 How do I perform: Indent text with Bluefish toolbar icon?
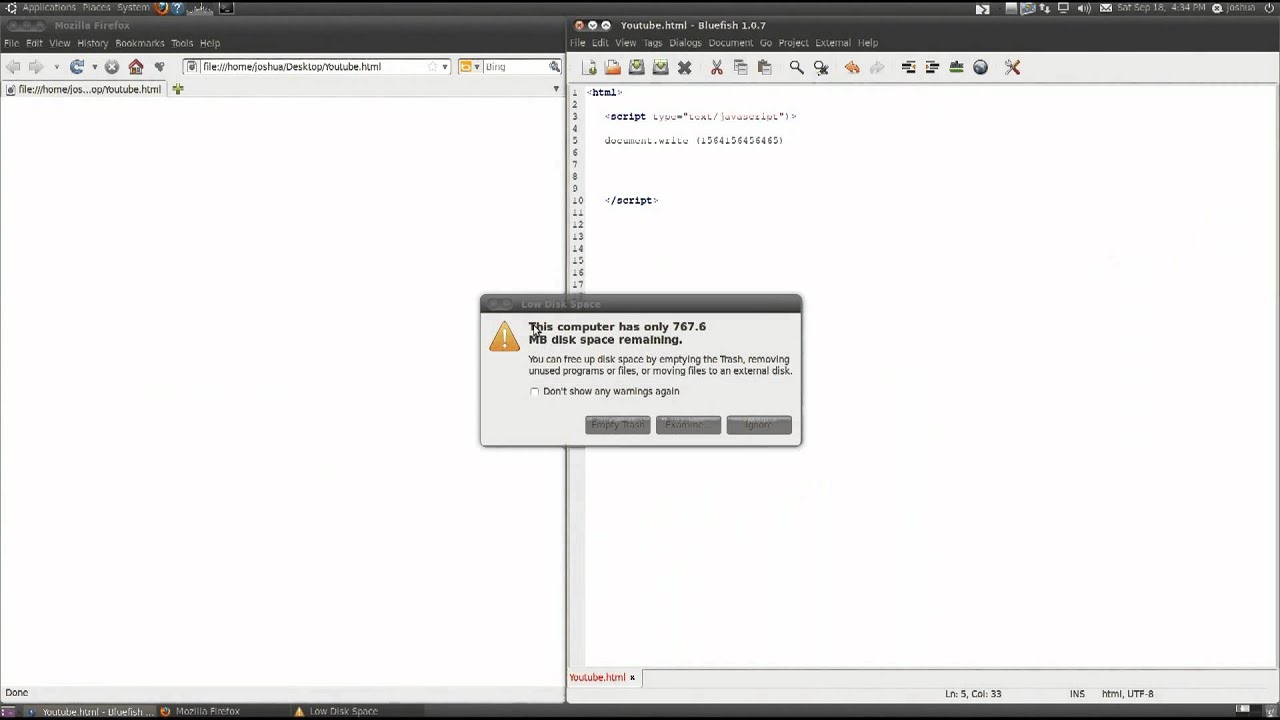[x=932, y=67]
